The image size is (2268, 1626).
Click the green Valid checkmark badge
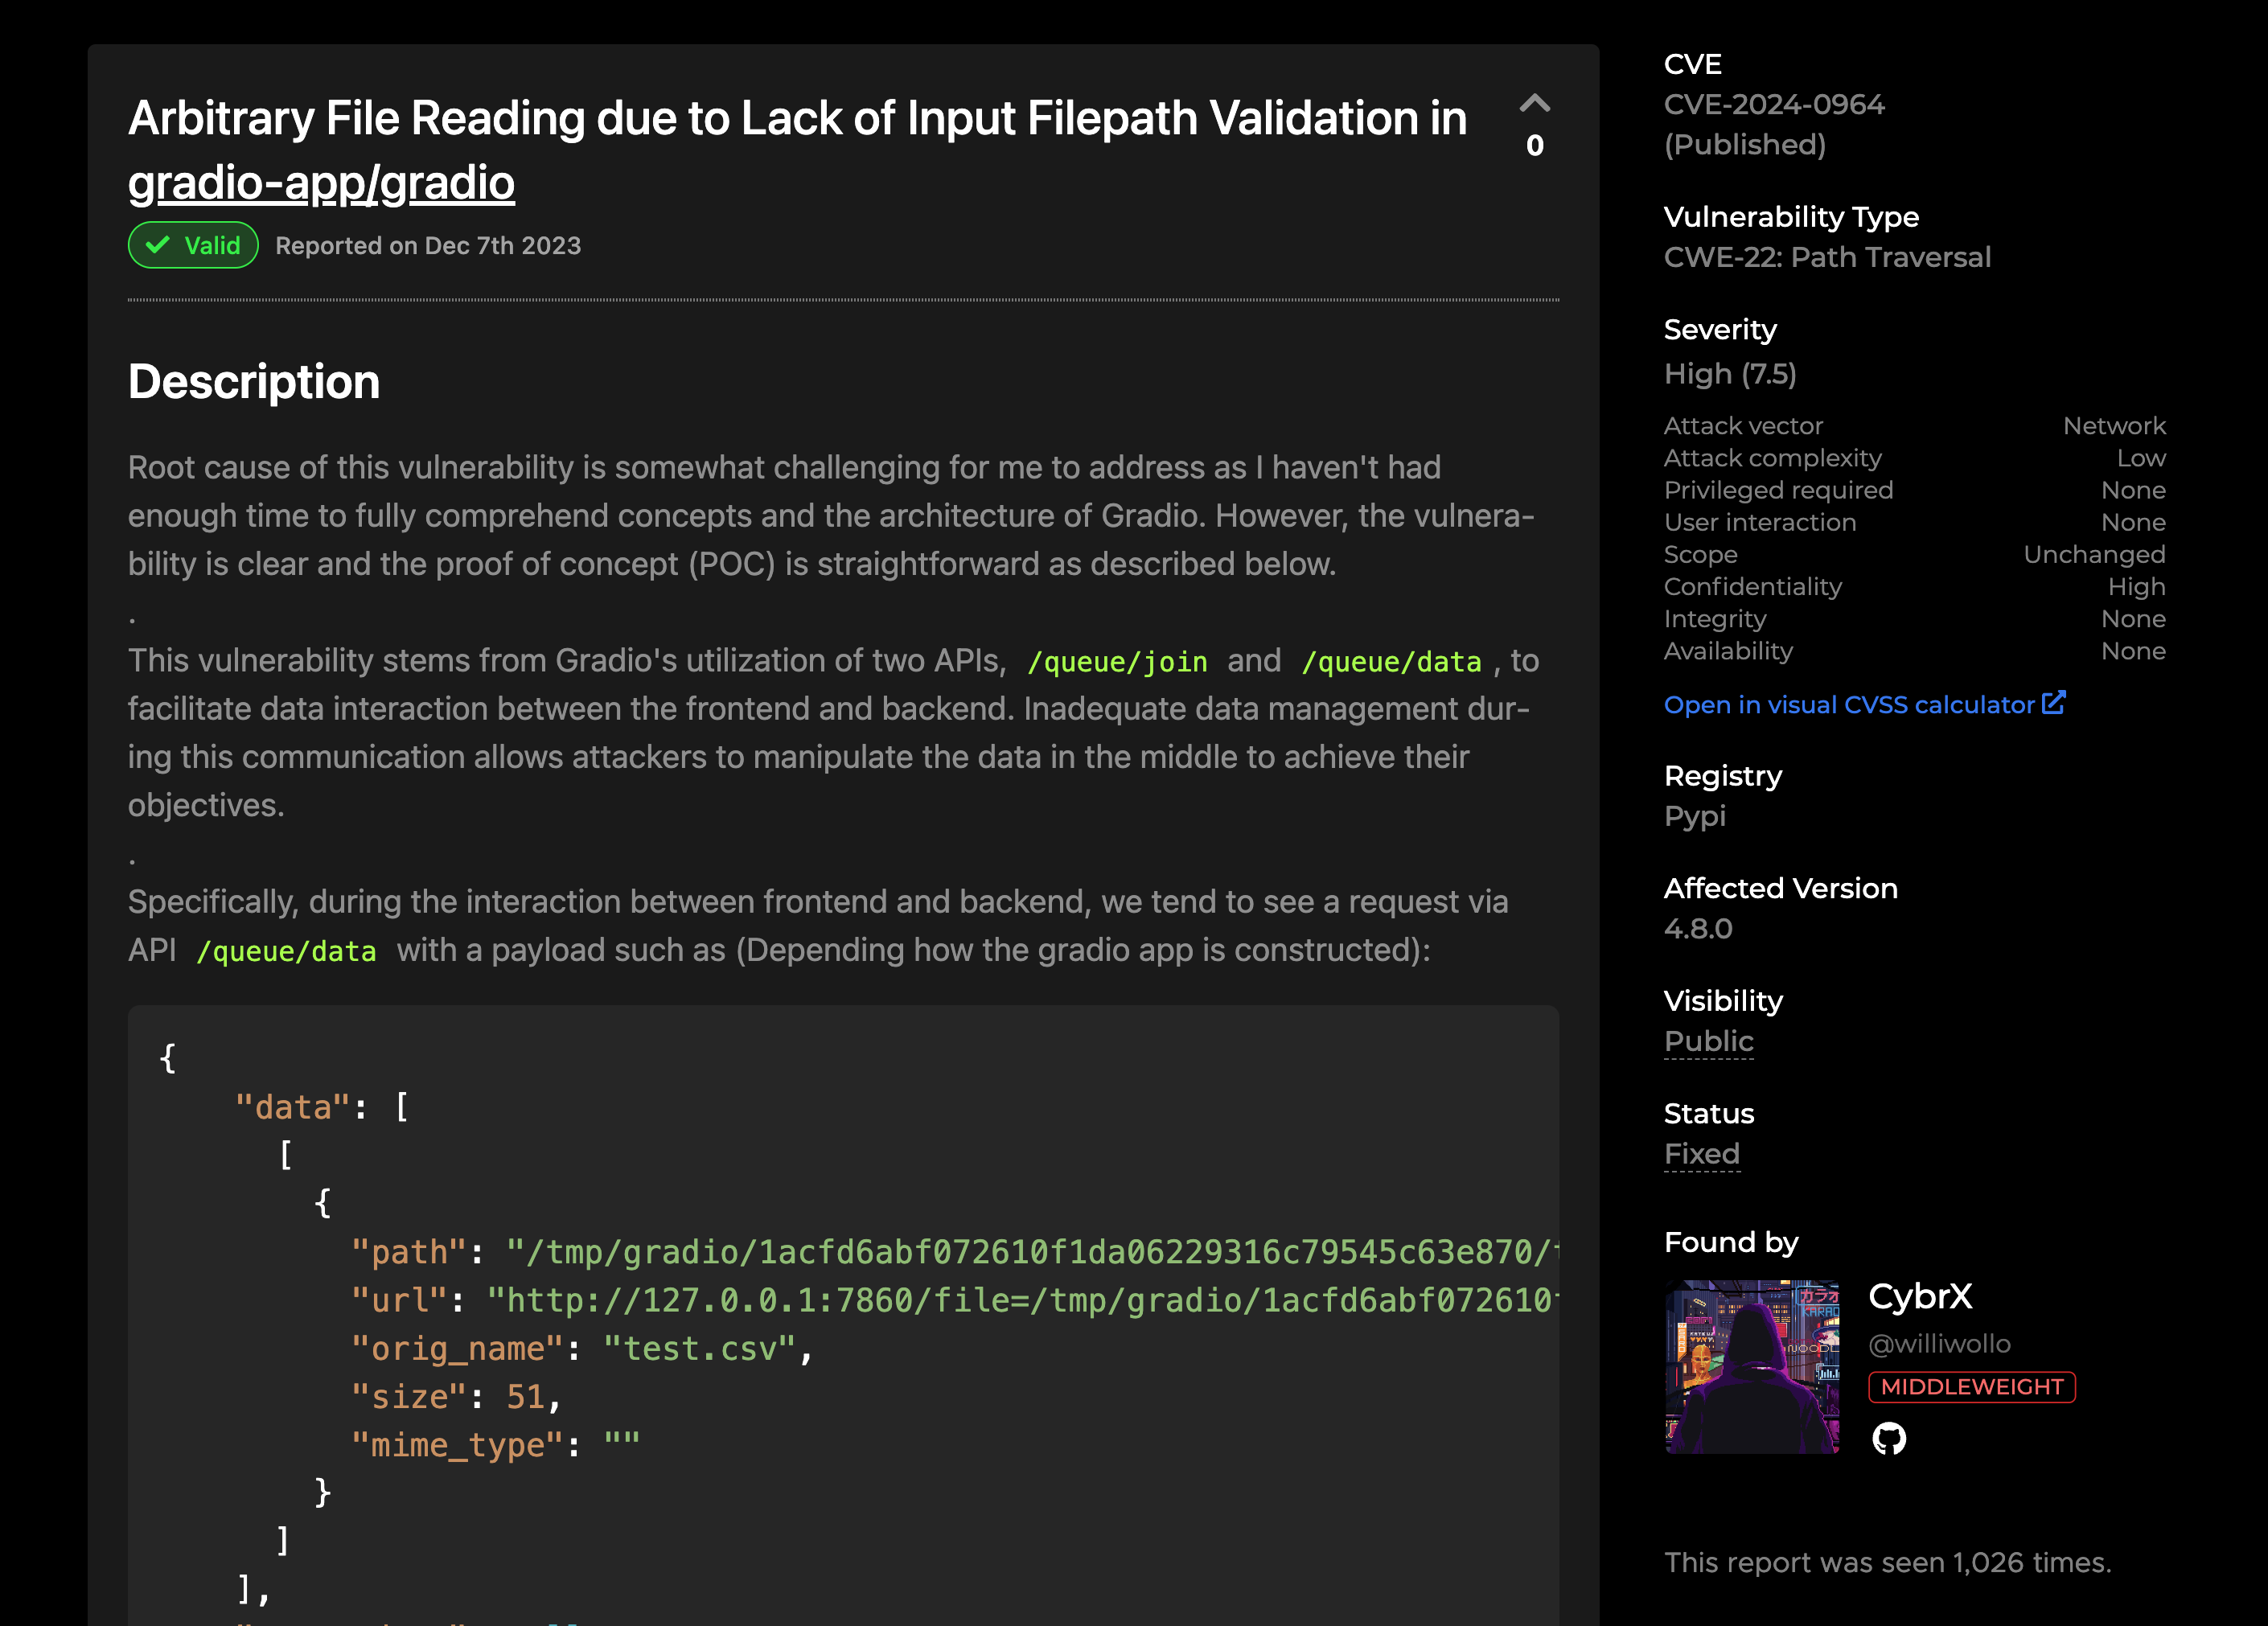pyautogui.click(x=193, y=245)
